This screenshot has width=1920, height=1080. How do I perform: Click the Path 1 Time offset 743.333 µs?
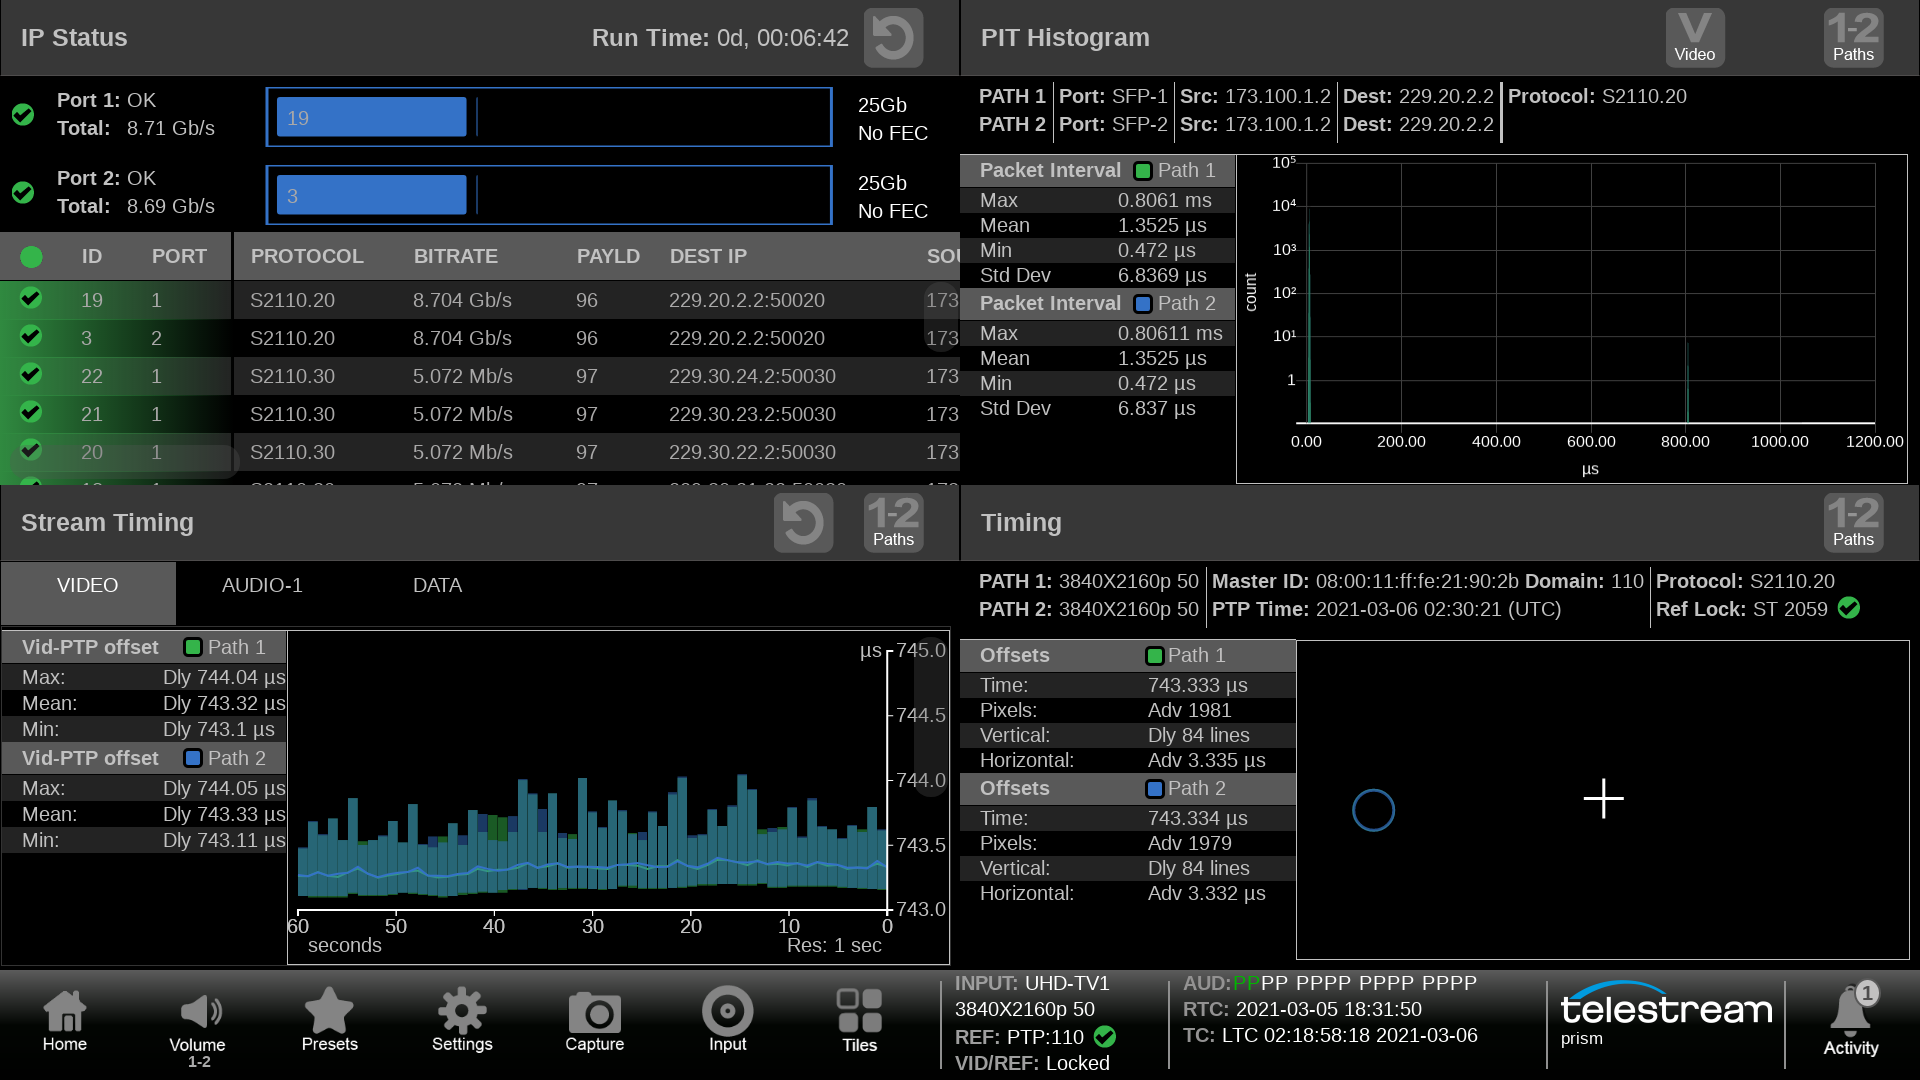tap(1198, 685)
